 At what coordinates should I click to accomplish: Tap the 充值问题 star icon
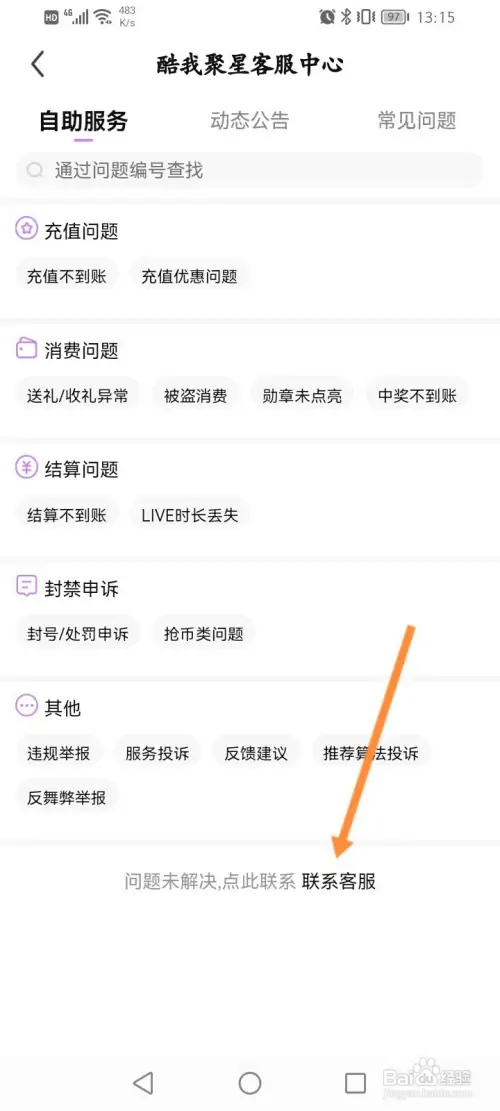click(x=26, y=229)
